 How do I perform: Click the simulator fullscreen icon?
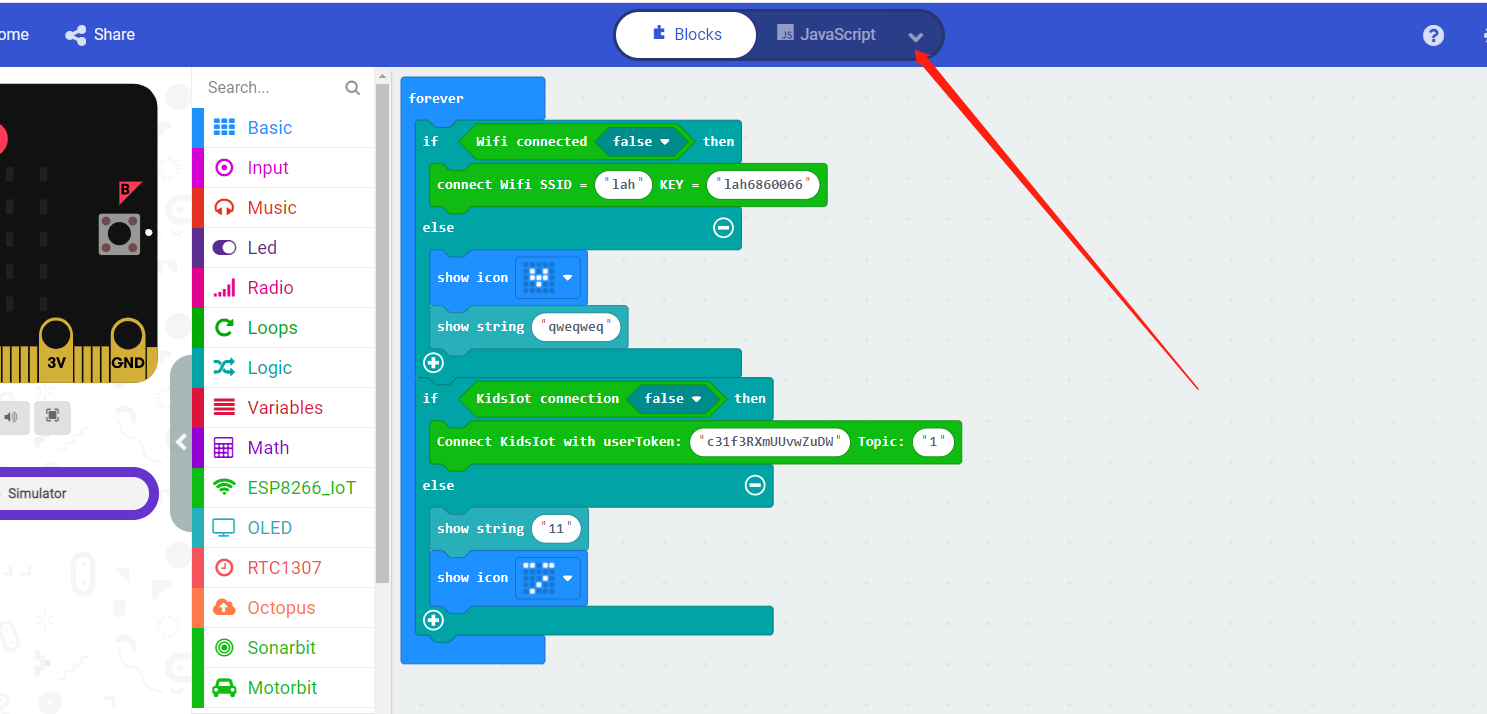[52, 416]
